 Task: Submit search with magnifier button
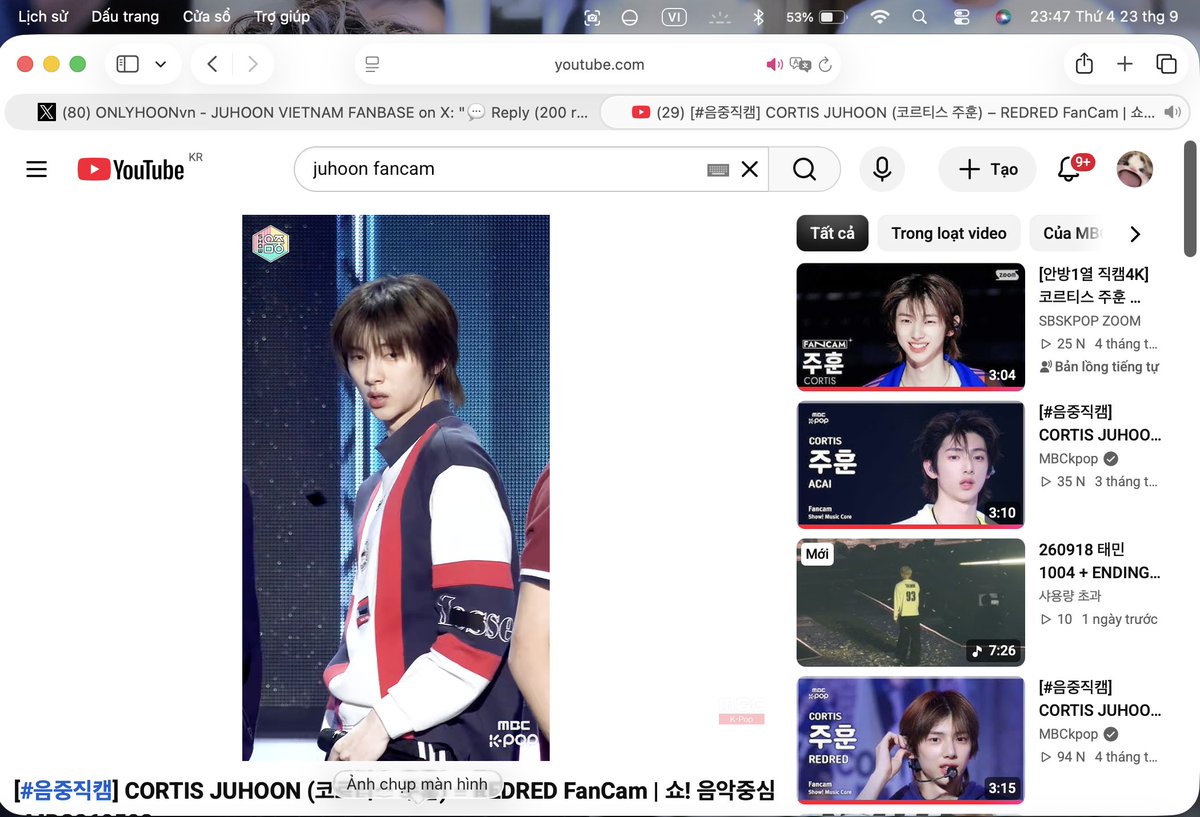805,169
